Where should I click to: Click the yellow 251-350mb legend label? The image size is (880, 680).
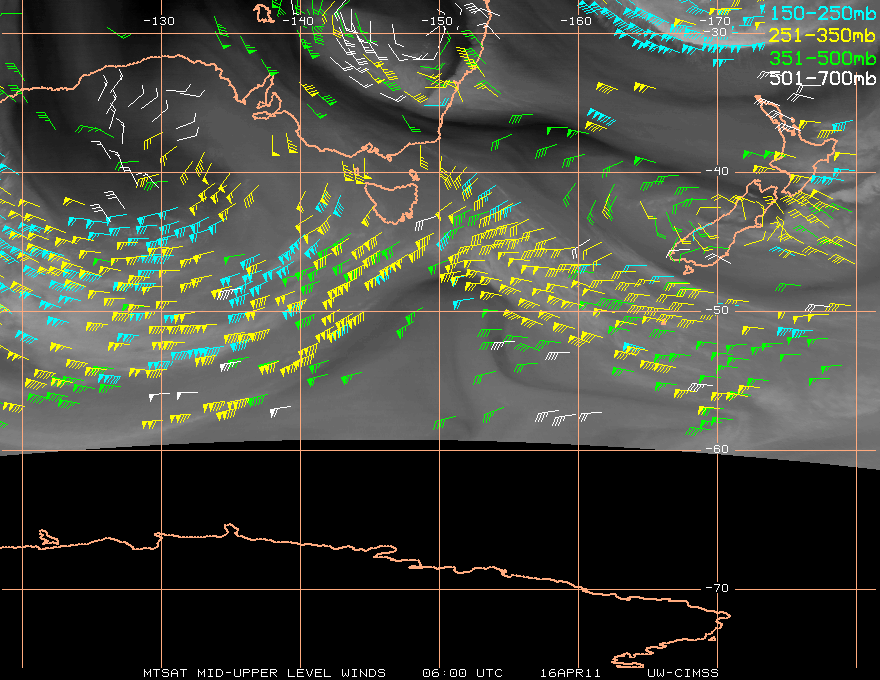coord(822,35)
